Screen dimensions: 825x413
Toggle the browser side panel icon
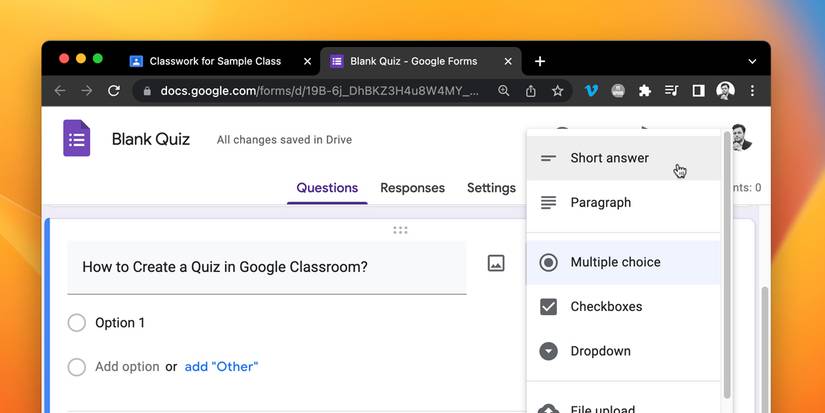(698, 91)
